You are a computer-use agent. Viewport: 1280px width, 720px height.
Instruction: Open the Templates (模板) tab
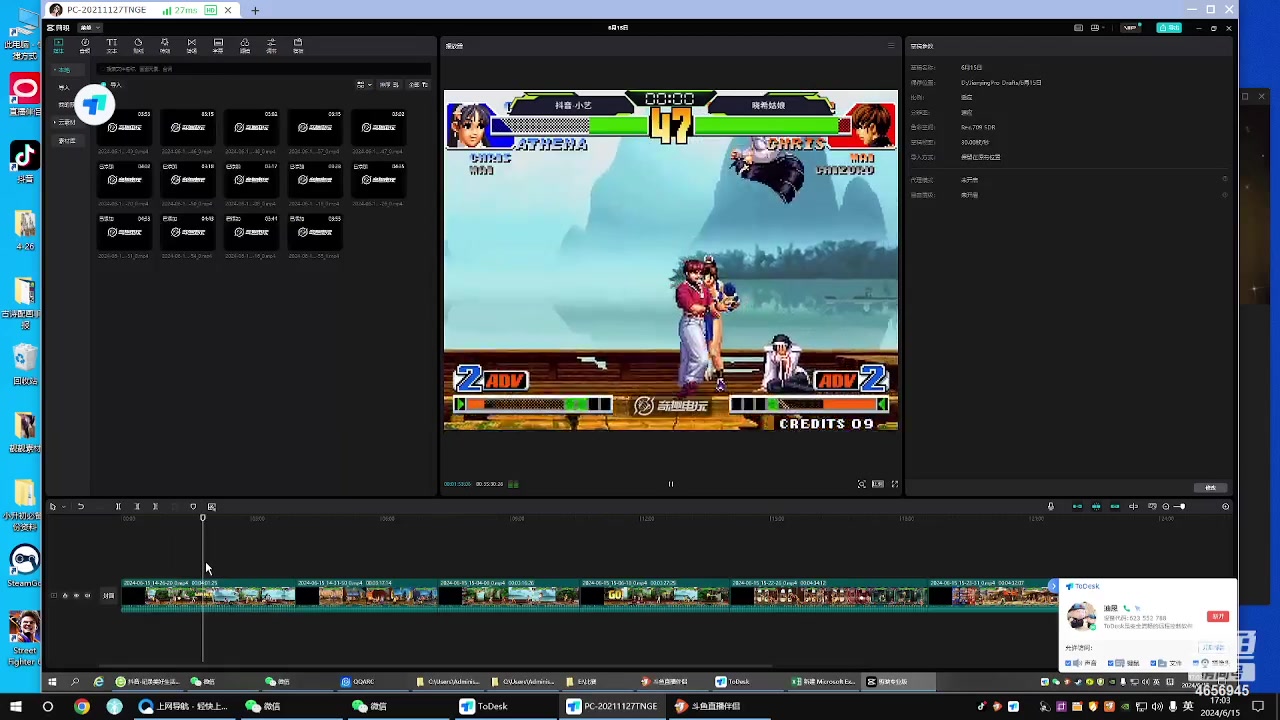tap(298, 45)
